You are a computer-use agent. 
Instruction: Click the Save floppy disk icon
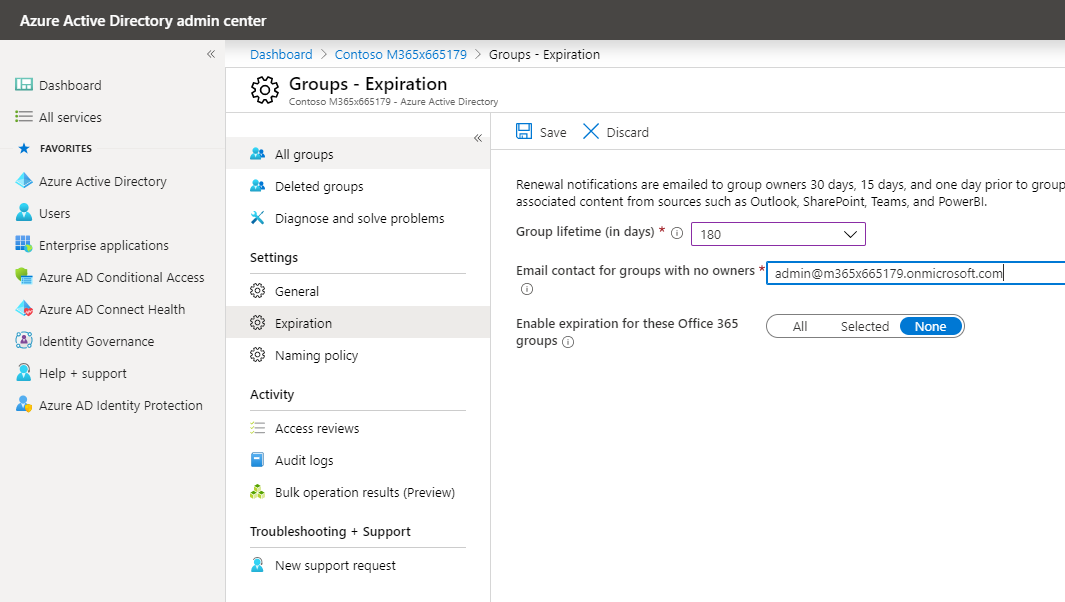524,131
